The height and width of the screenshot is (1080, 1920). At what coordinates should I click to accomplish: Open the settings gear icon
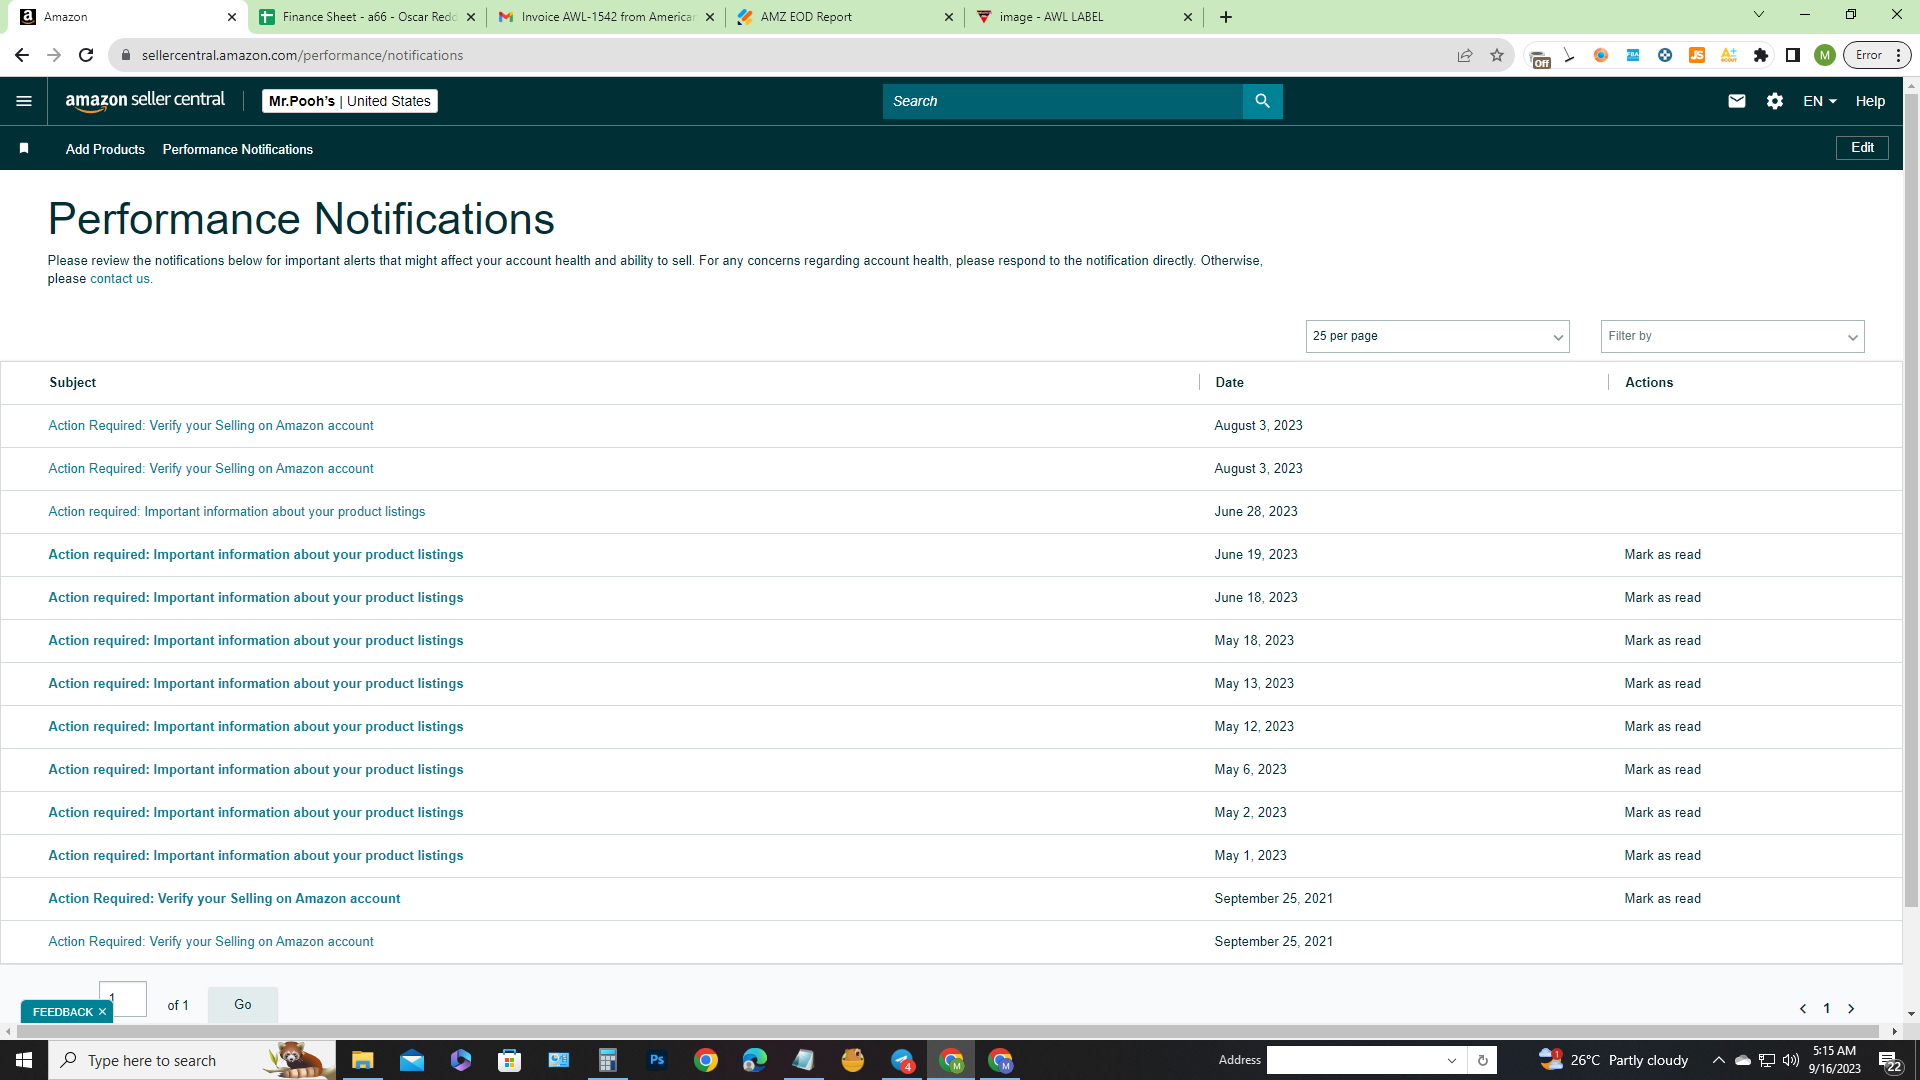(1775, 101)
